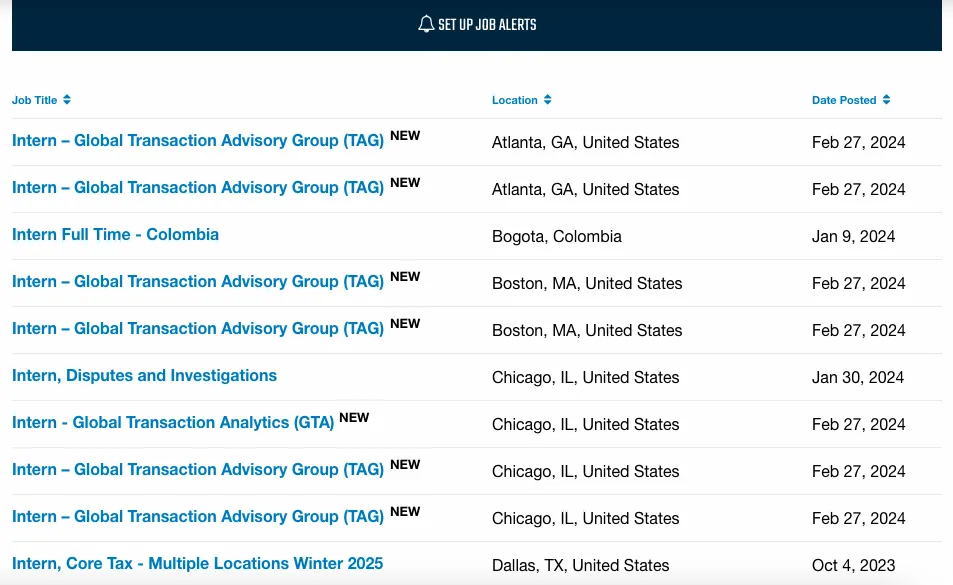Open the first Boston TAG intern listing

[198, 282]
